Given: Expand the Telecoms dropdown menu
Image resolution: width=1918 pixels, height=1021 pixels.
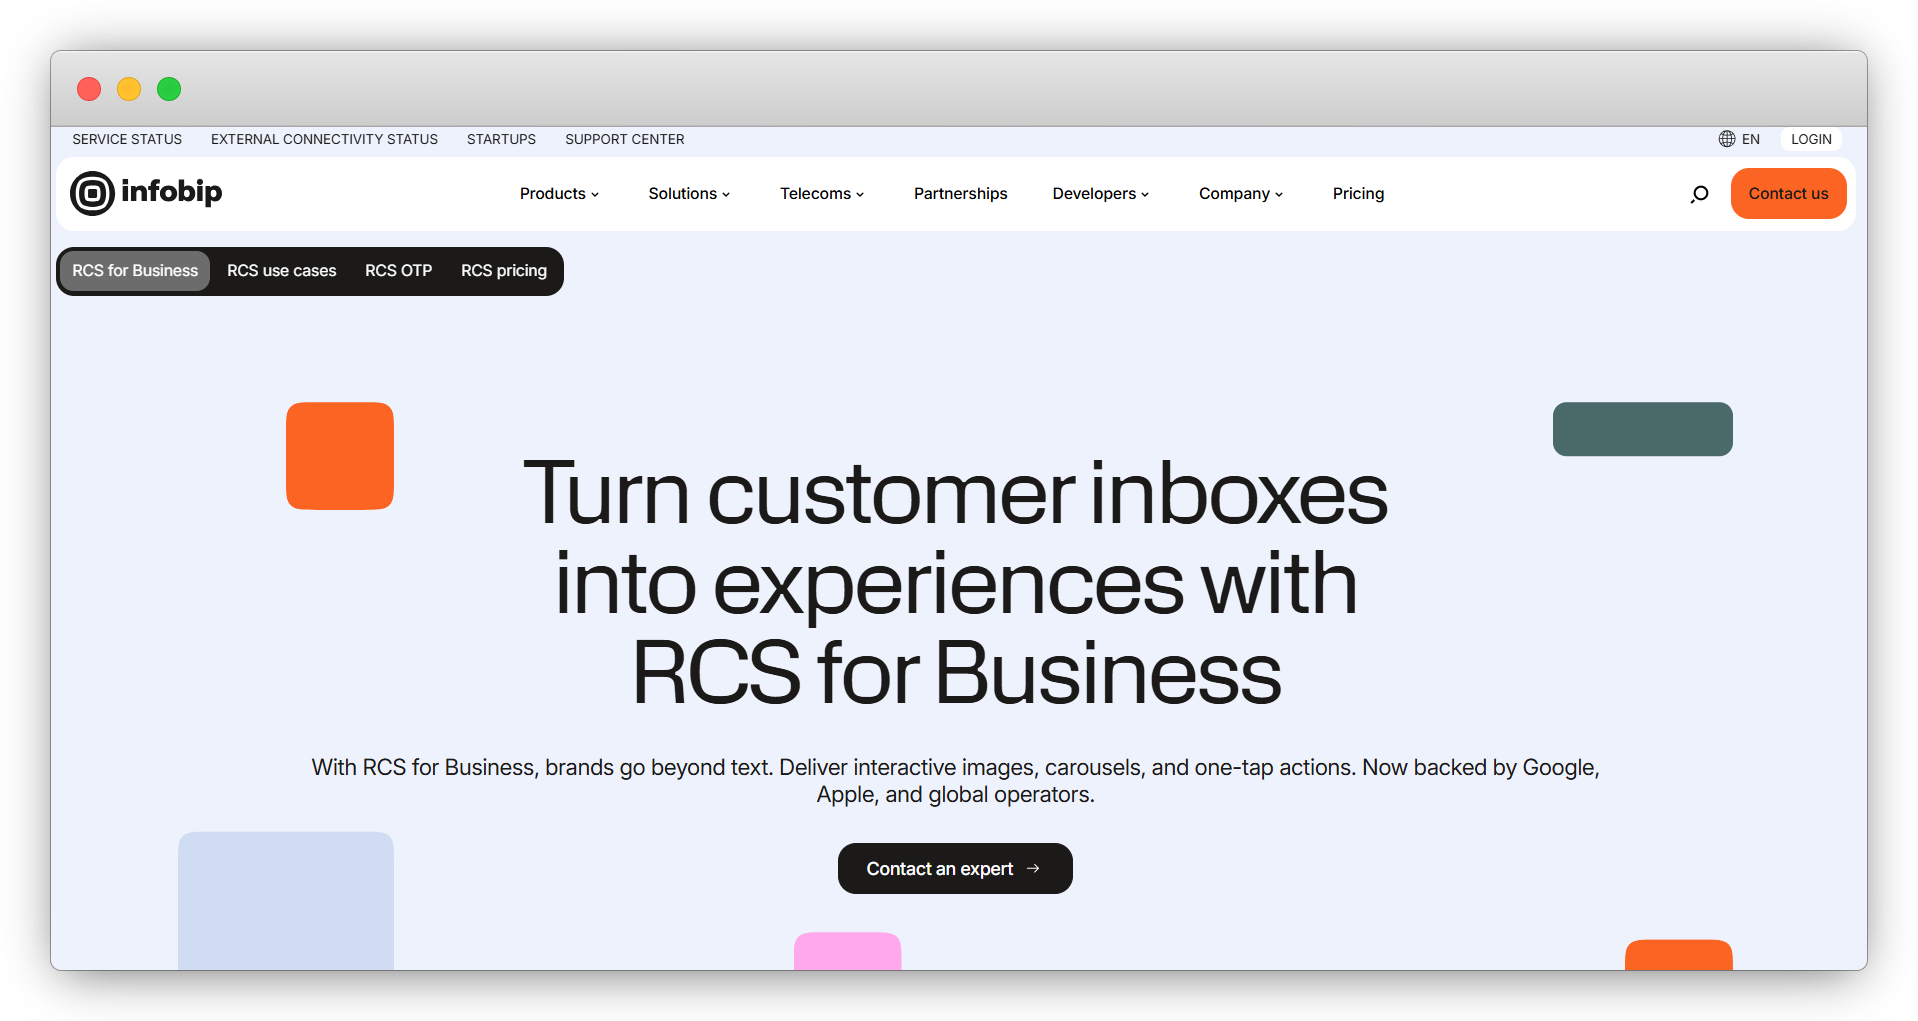Looking at the screenshot, I should pyautogui.click(x=822, y=194).
